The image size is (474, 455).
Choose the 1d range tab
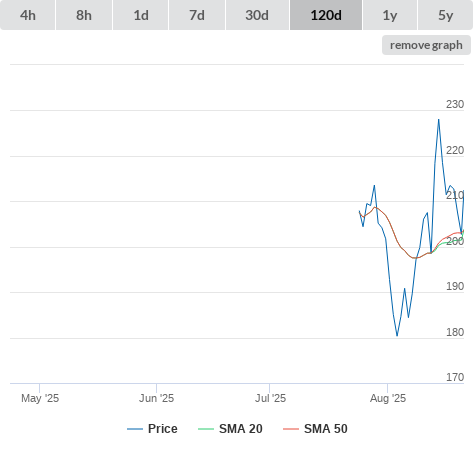[141, 15]
